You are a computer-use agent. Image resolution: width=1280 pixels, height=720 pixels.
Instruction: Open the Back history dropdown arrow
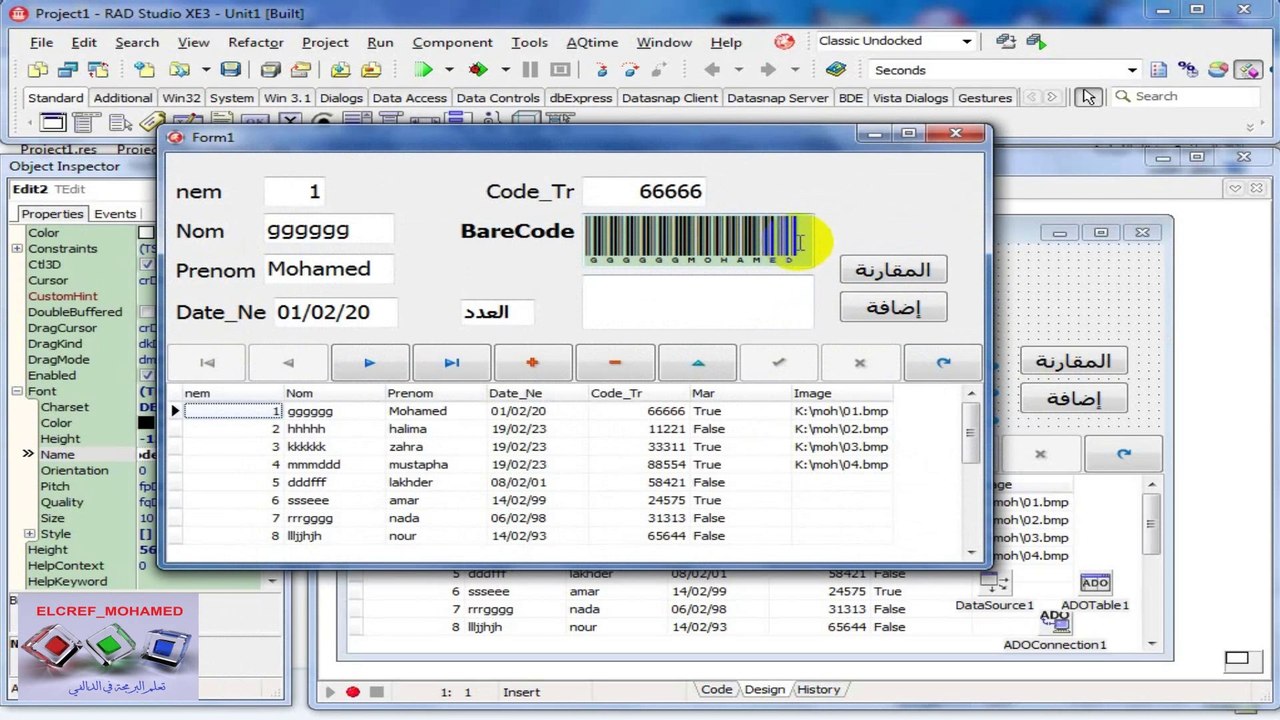point(739,70)
